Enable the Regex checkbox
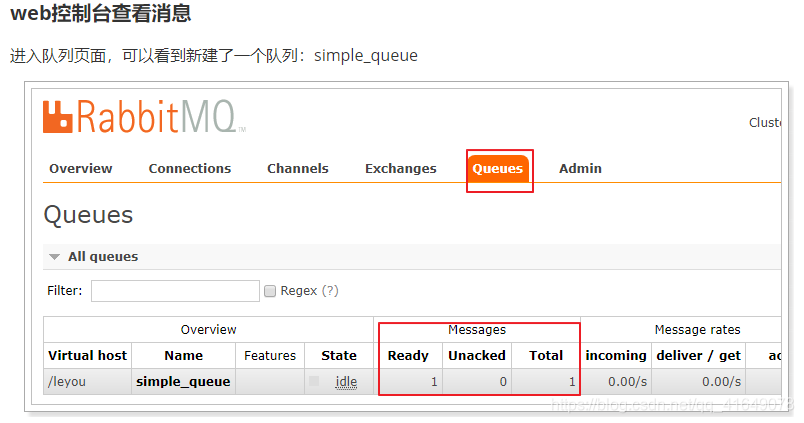 coord(270,291)
